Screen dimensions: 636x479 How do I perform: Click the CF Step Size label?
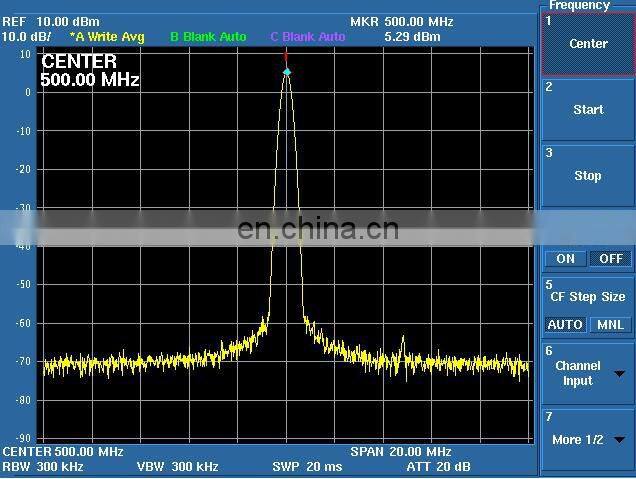(587, 297)
